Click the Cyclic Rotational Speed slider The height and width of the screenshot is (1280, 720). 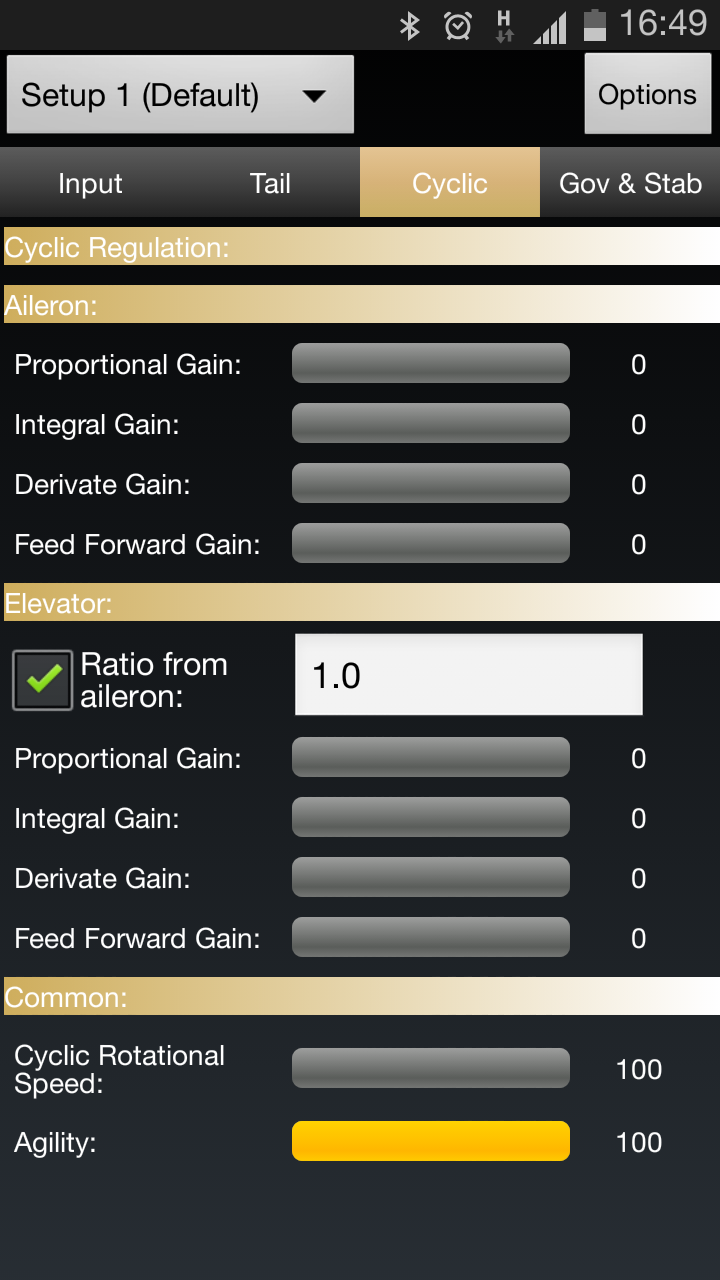point(431,1068)
